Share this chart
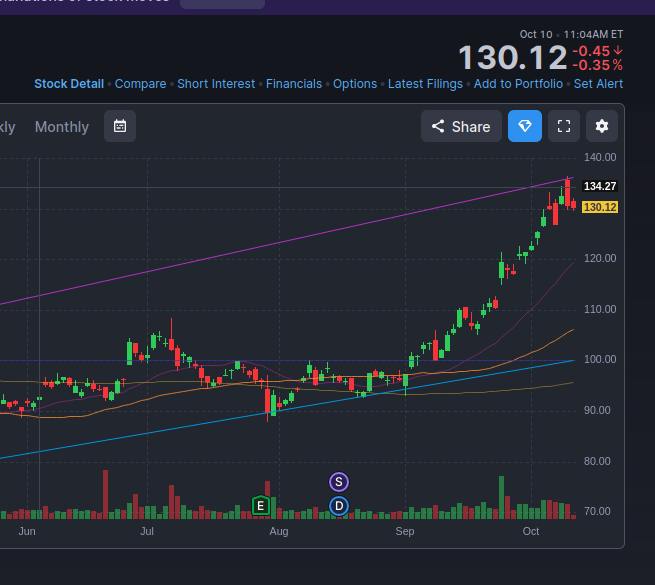 click(x=461, y=126)
